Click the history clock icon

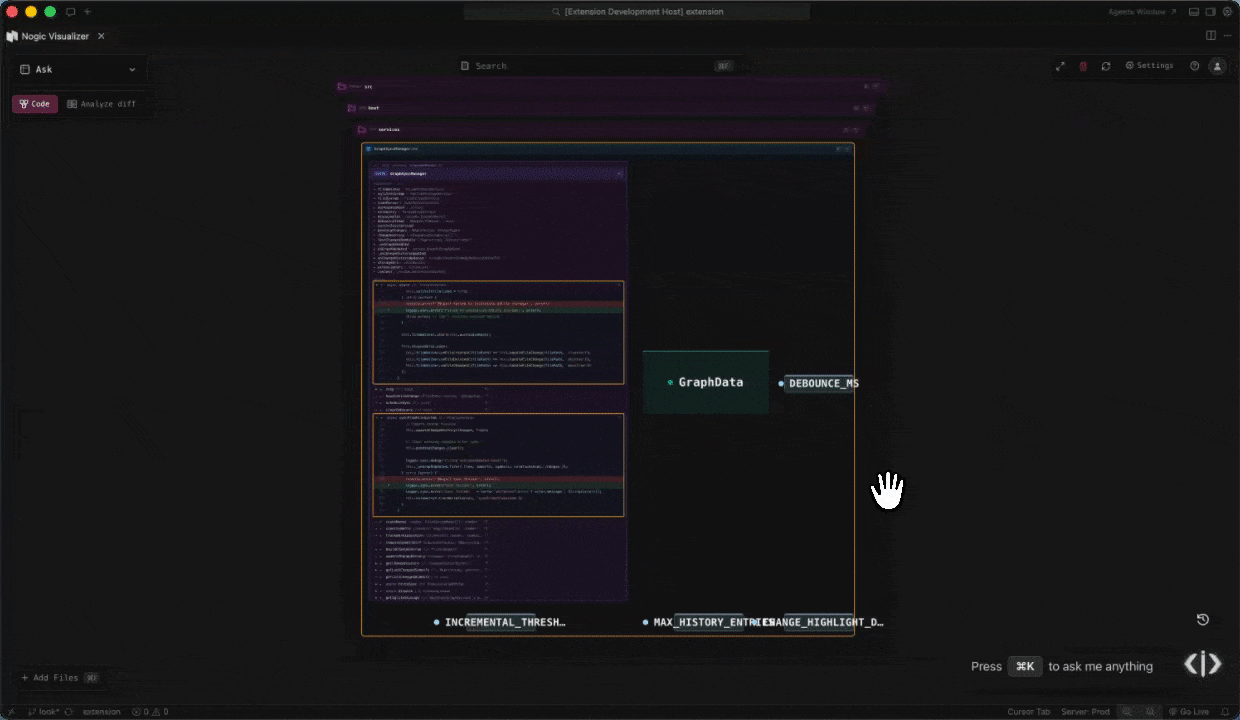pos(1203,619)
